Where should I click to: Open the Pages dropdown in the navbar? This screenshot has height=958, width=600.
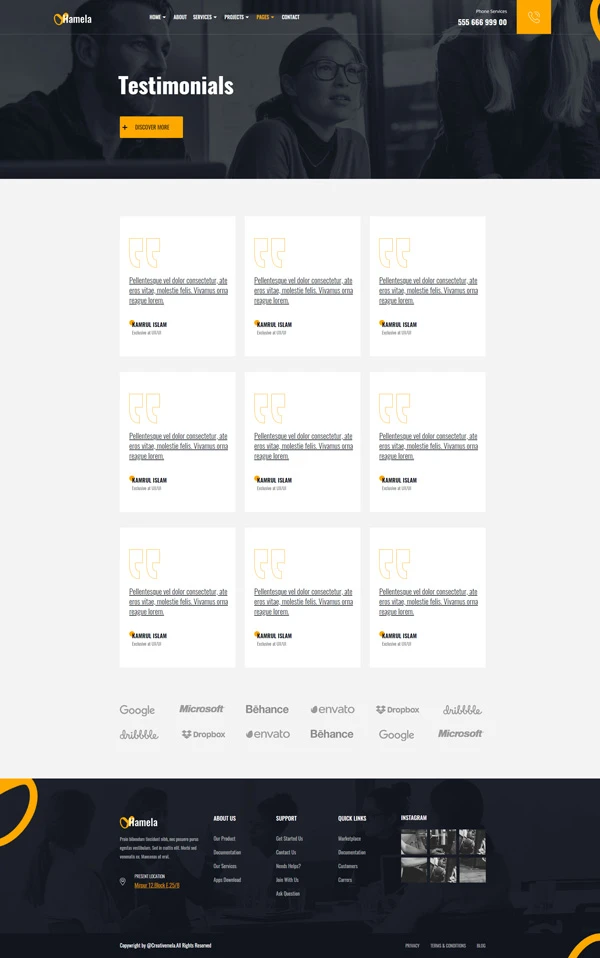(x=264, y=17)
